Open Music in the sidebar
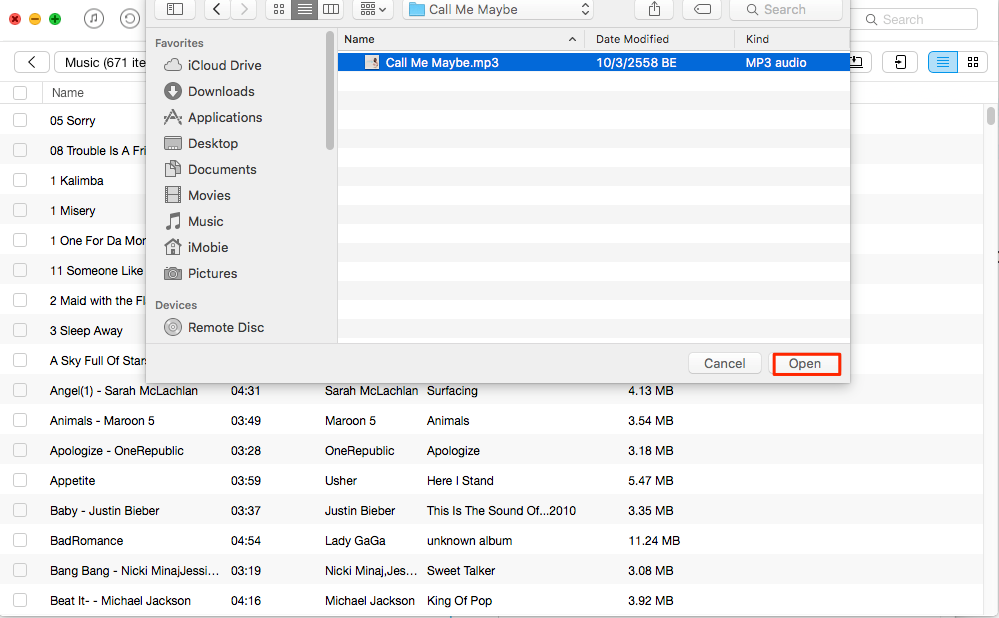 pyautogui.click(x=194, y=221)
